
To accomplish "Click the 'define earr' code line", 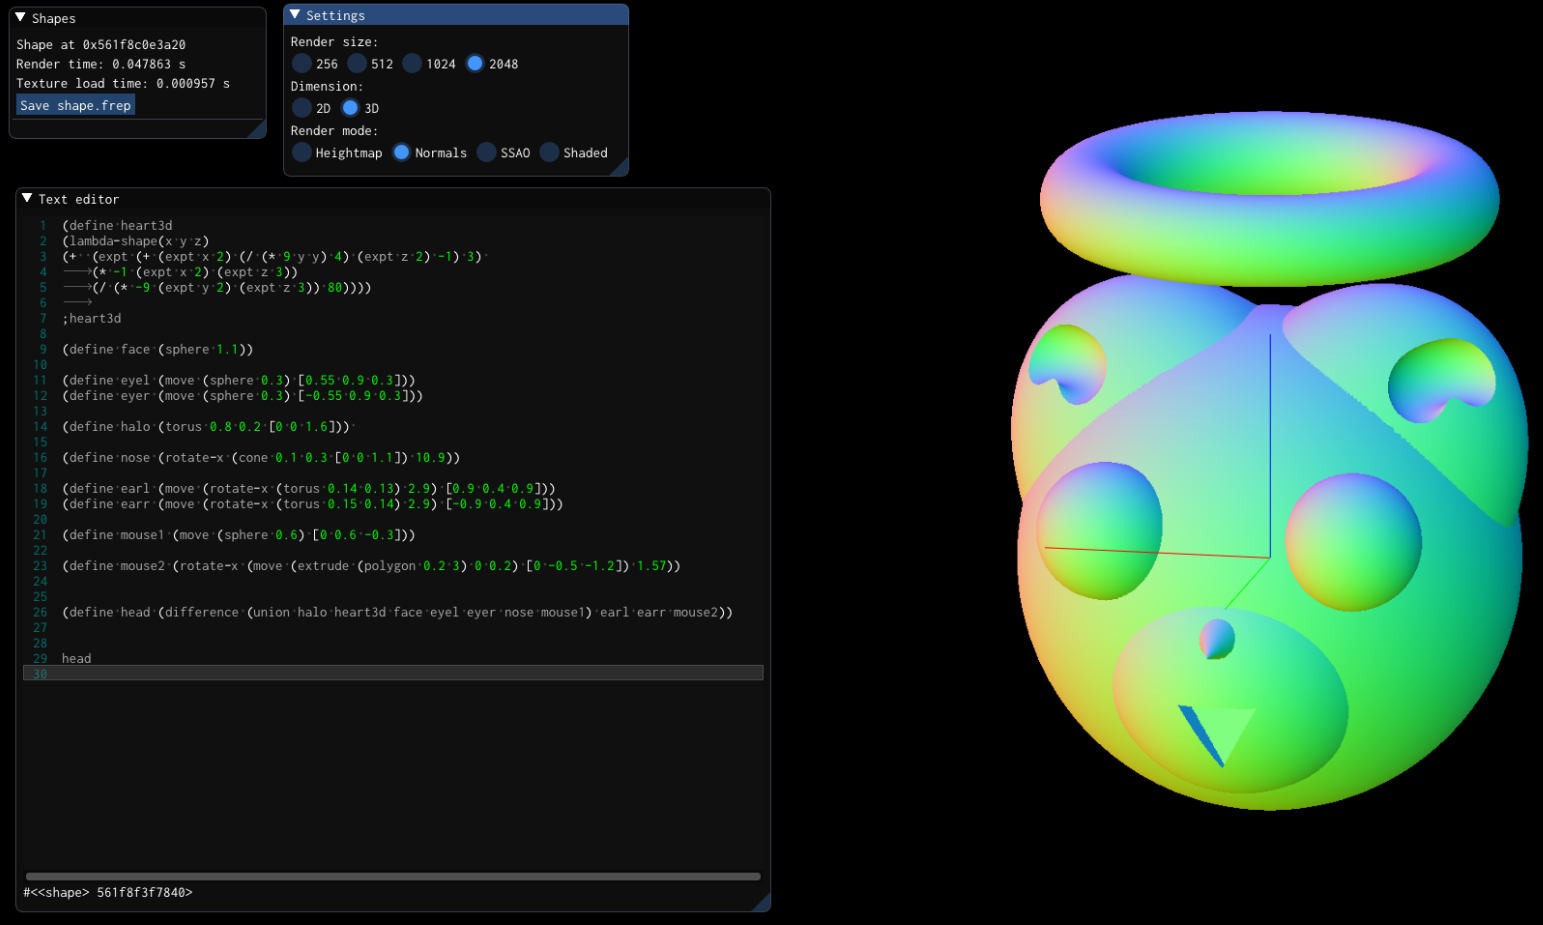I will [313, 504].
